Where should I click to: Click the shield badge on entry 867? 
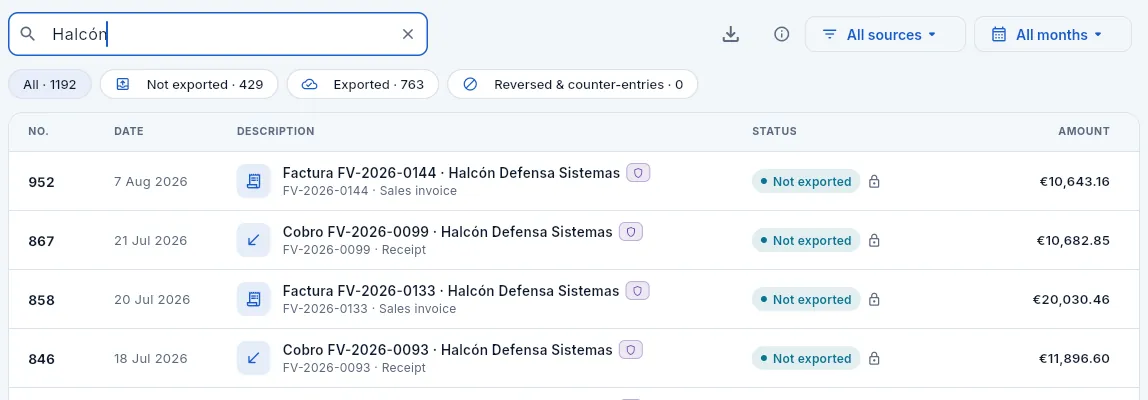pos(631,232)
